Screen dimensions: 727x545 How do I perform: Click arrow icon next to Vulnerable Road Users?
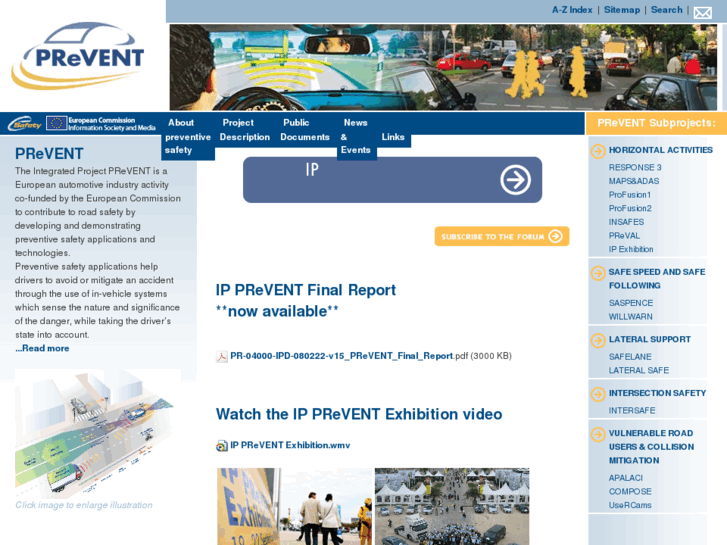tap(598, 434)
